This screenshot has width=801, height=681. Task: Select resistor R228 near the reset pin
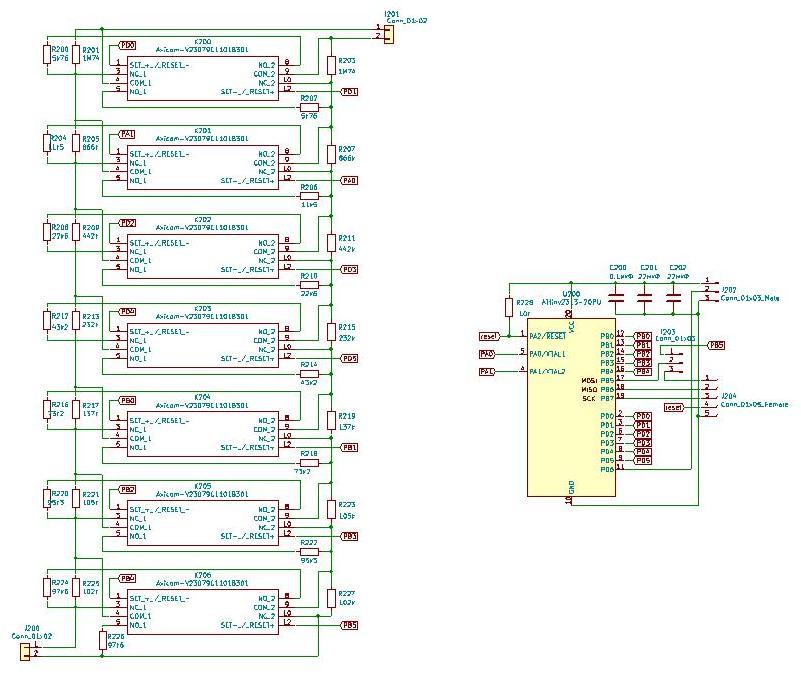tap(510, 308)
